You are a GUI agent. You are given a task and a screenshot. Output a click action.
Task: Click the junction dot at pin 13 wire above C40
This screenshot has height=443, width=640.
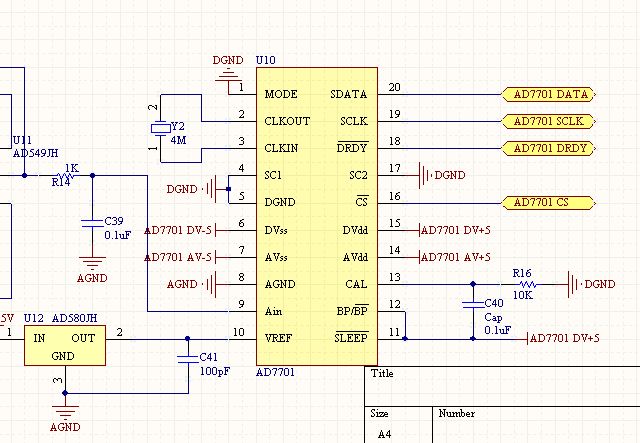pos(473,284)
